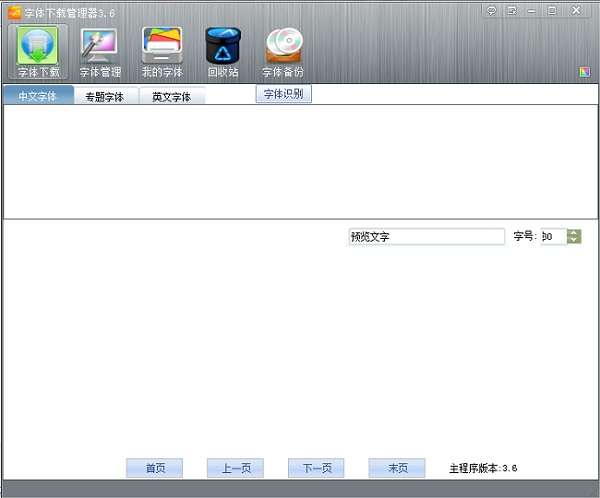
Task: Close the font manager window
Action: point(576,10)
